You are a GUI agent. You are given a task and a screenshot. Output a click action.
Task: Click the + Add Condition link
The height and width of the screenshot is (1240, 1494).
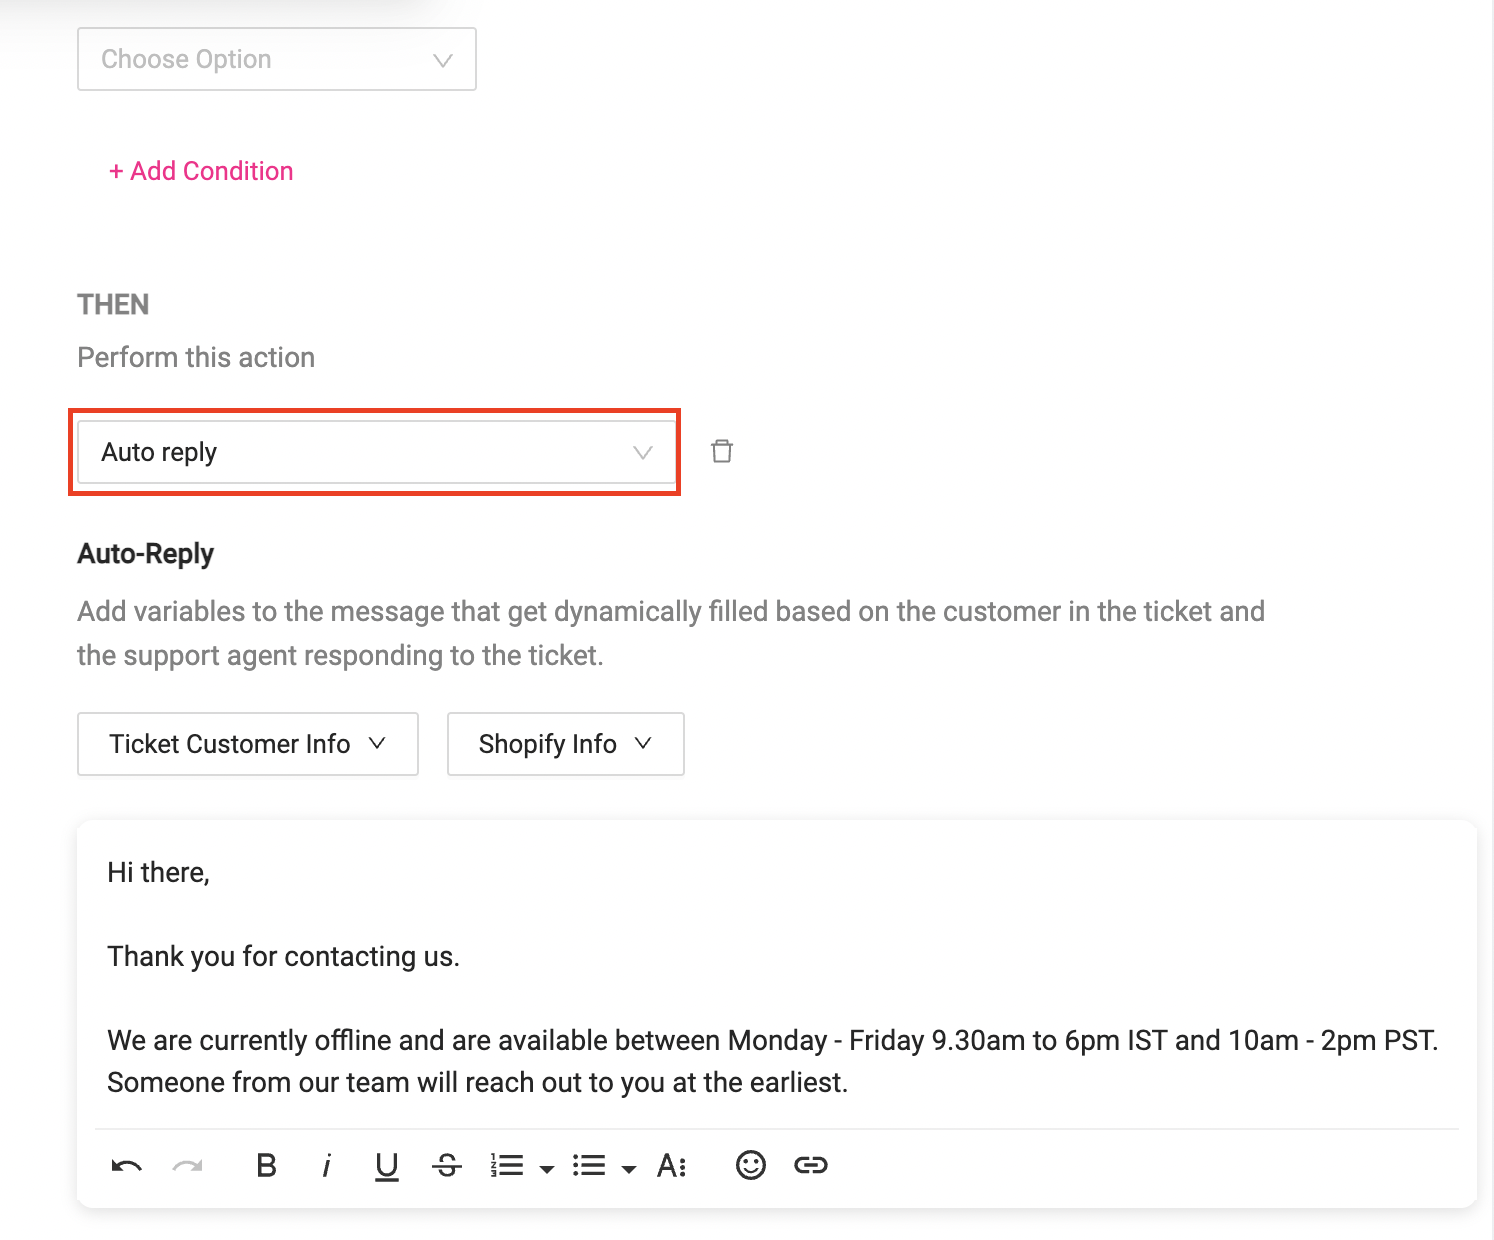(x=201, y=171)
